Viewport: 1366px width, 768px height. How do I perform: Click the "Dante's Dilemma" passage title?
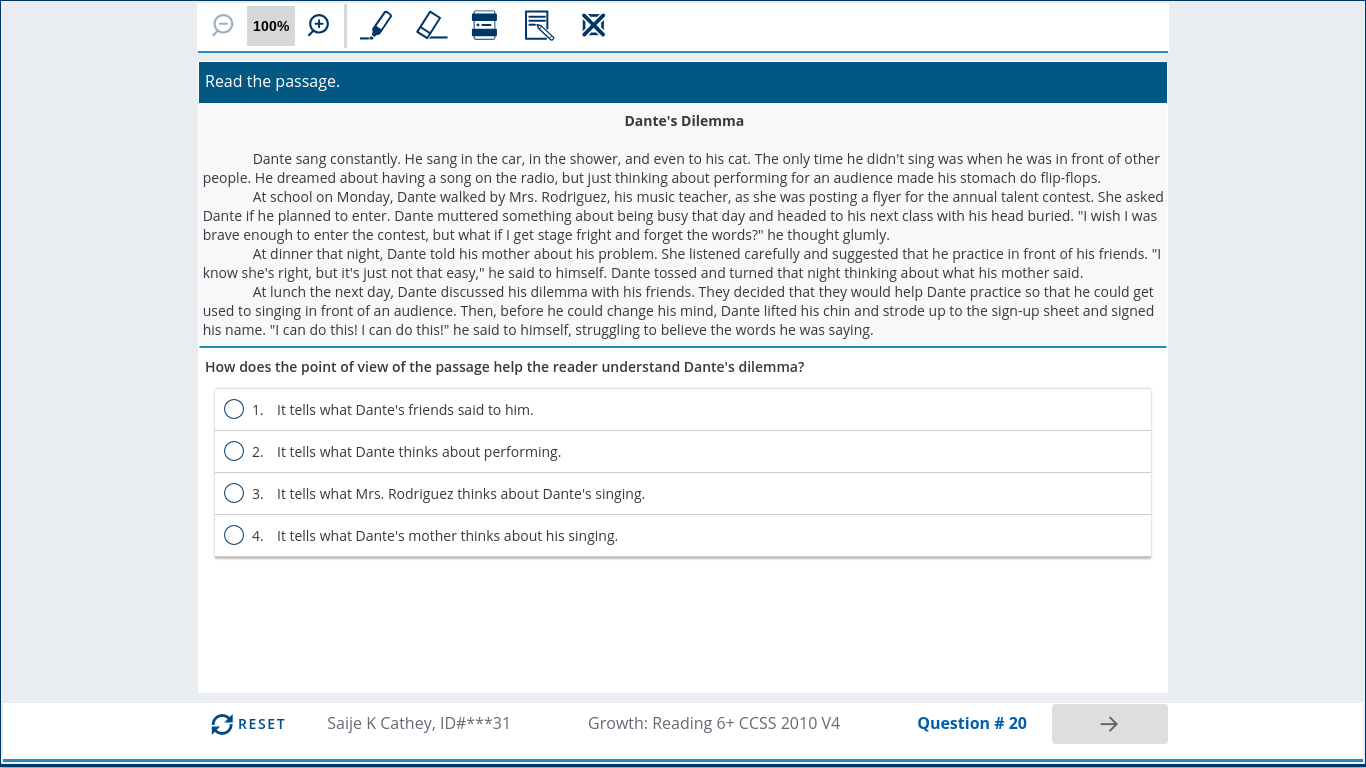pos(684,121)
